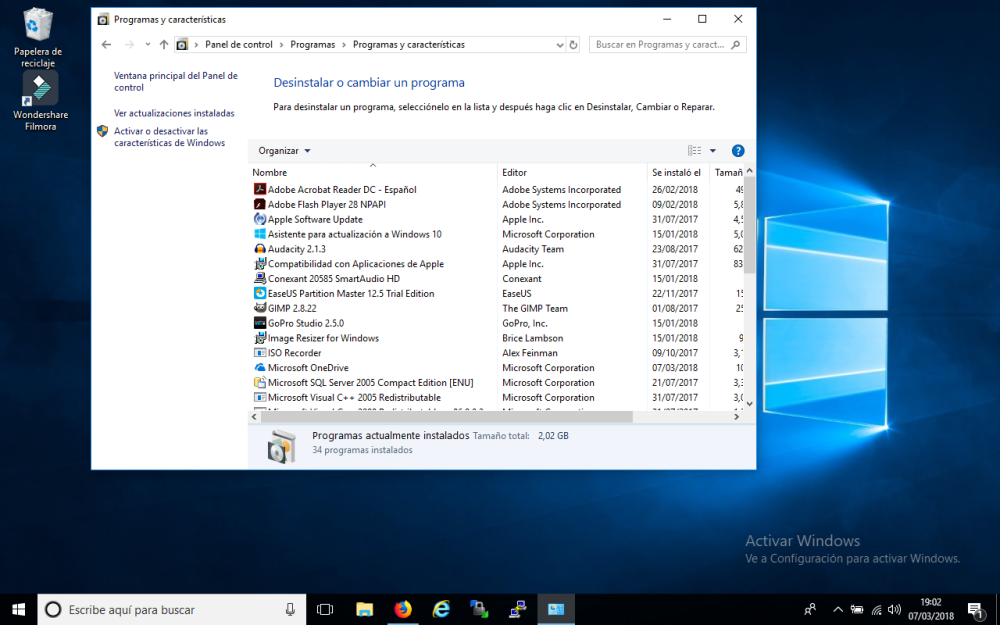Click the ISO Recorder icon
Viewport: 1000px width, 625px height.
pos(260,353)
